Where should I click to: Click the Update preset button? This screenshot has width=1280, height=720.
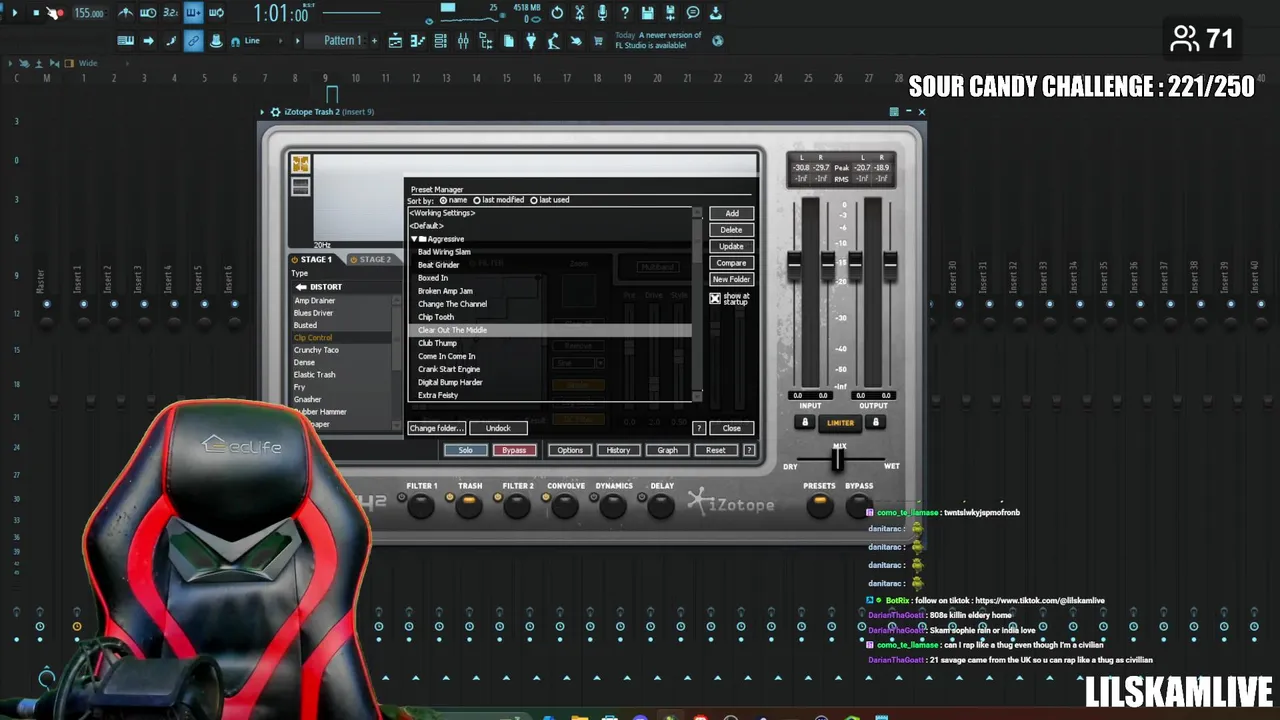731,246
